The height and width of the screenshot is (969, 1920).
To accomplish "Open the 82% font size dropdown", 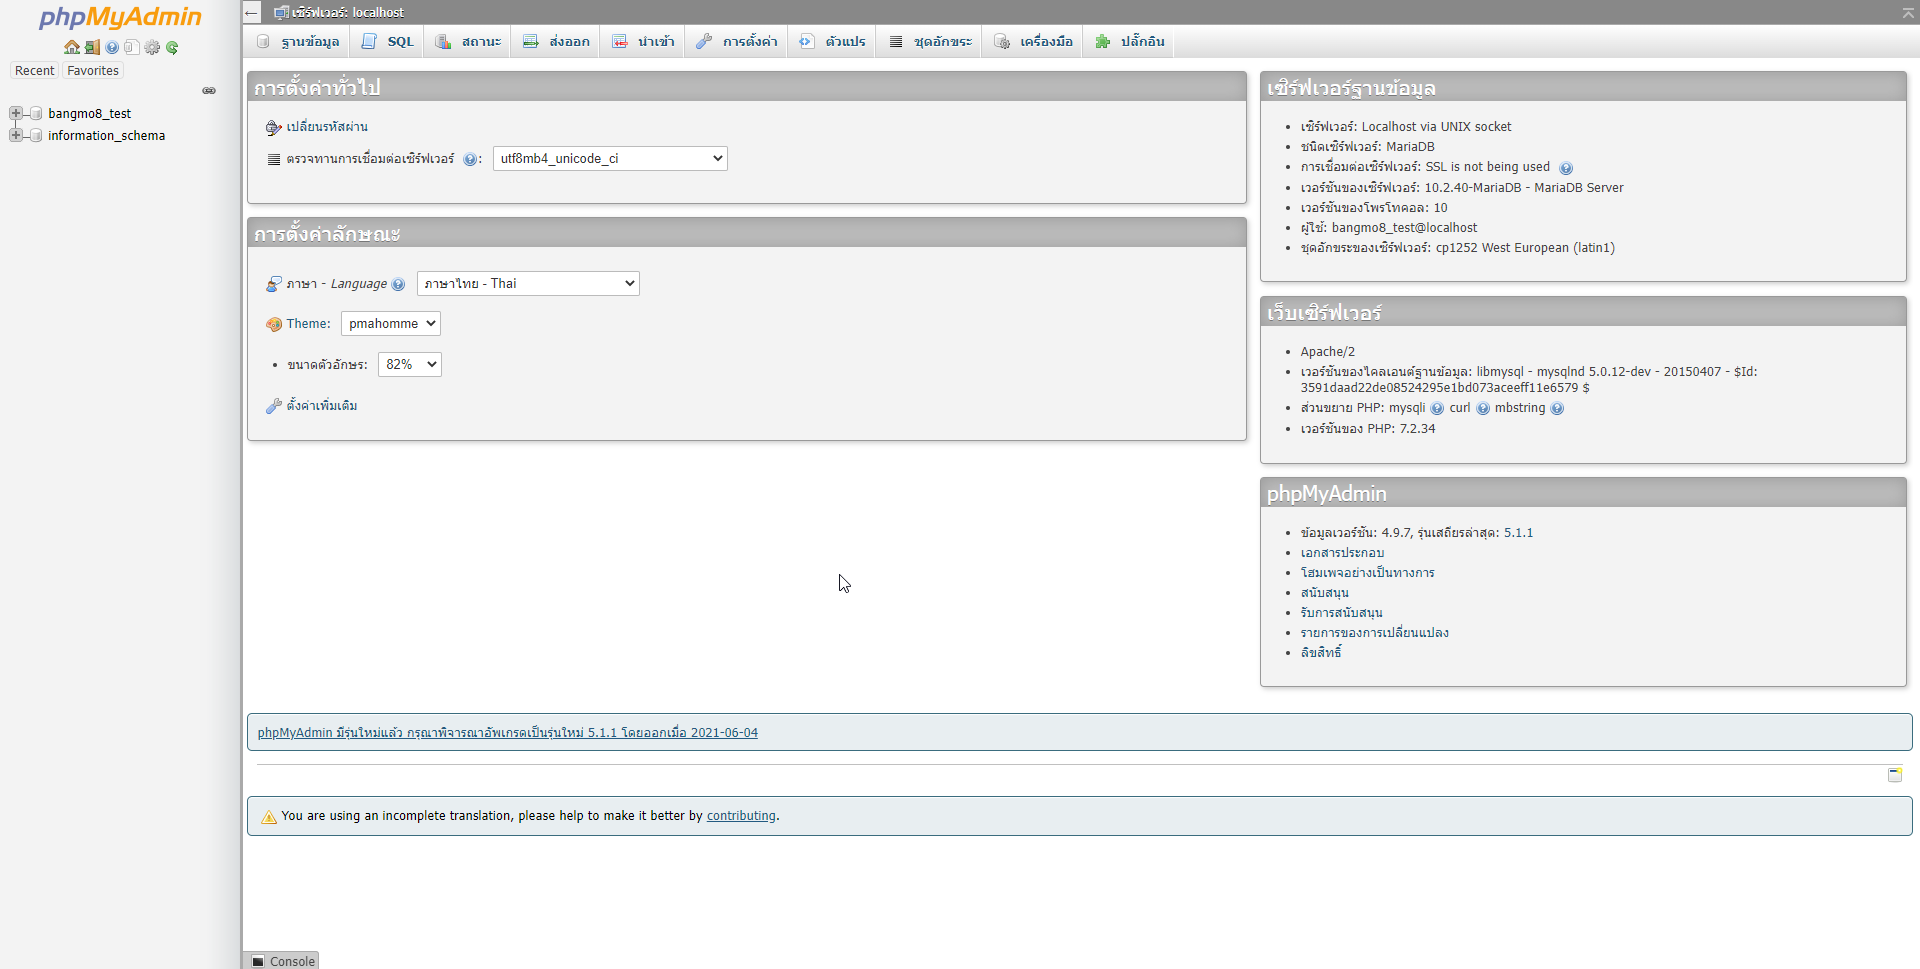I will pyautogui.click(x=410, y=365).
